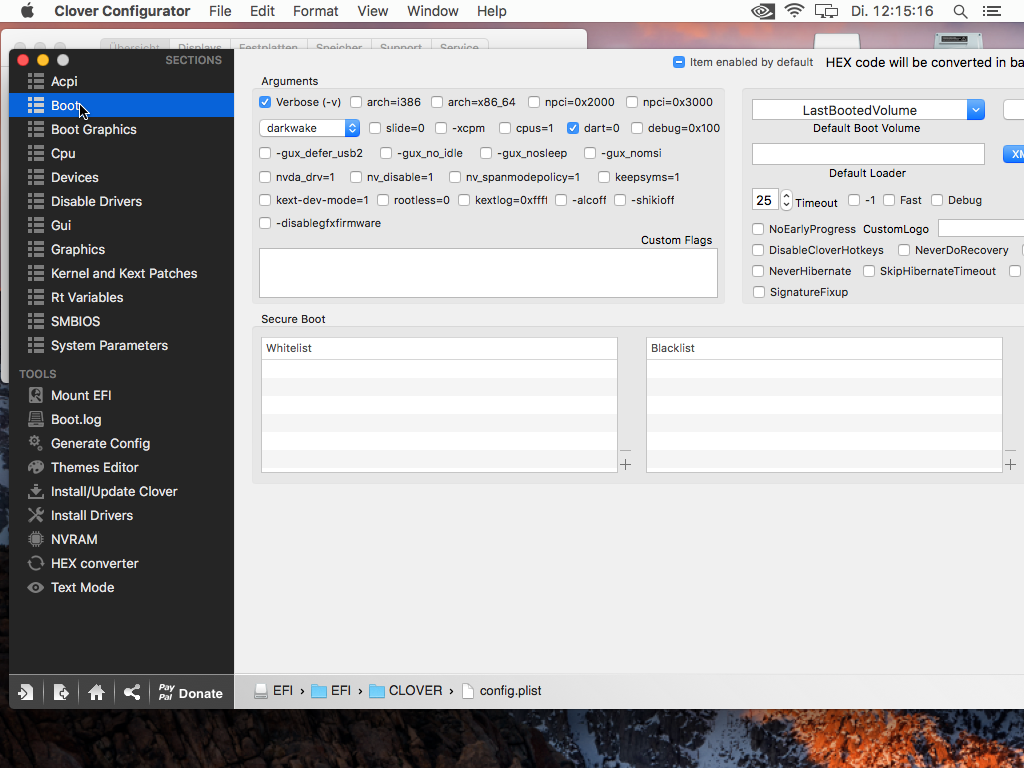Open the Cpu section icon
1024x768 pixels.
(x=35, y=153)
